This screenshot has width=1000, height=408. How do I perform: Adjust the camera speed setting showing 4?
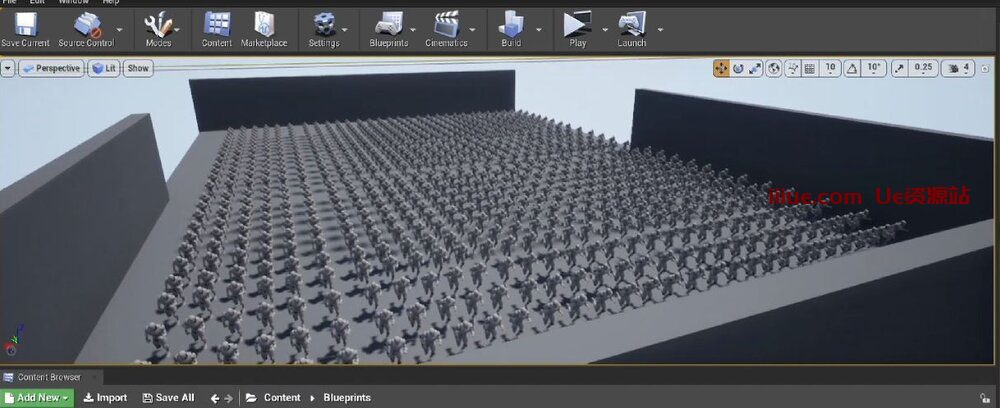tap(961, 68)
